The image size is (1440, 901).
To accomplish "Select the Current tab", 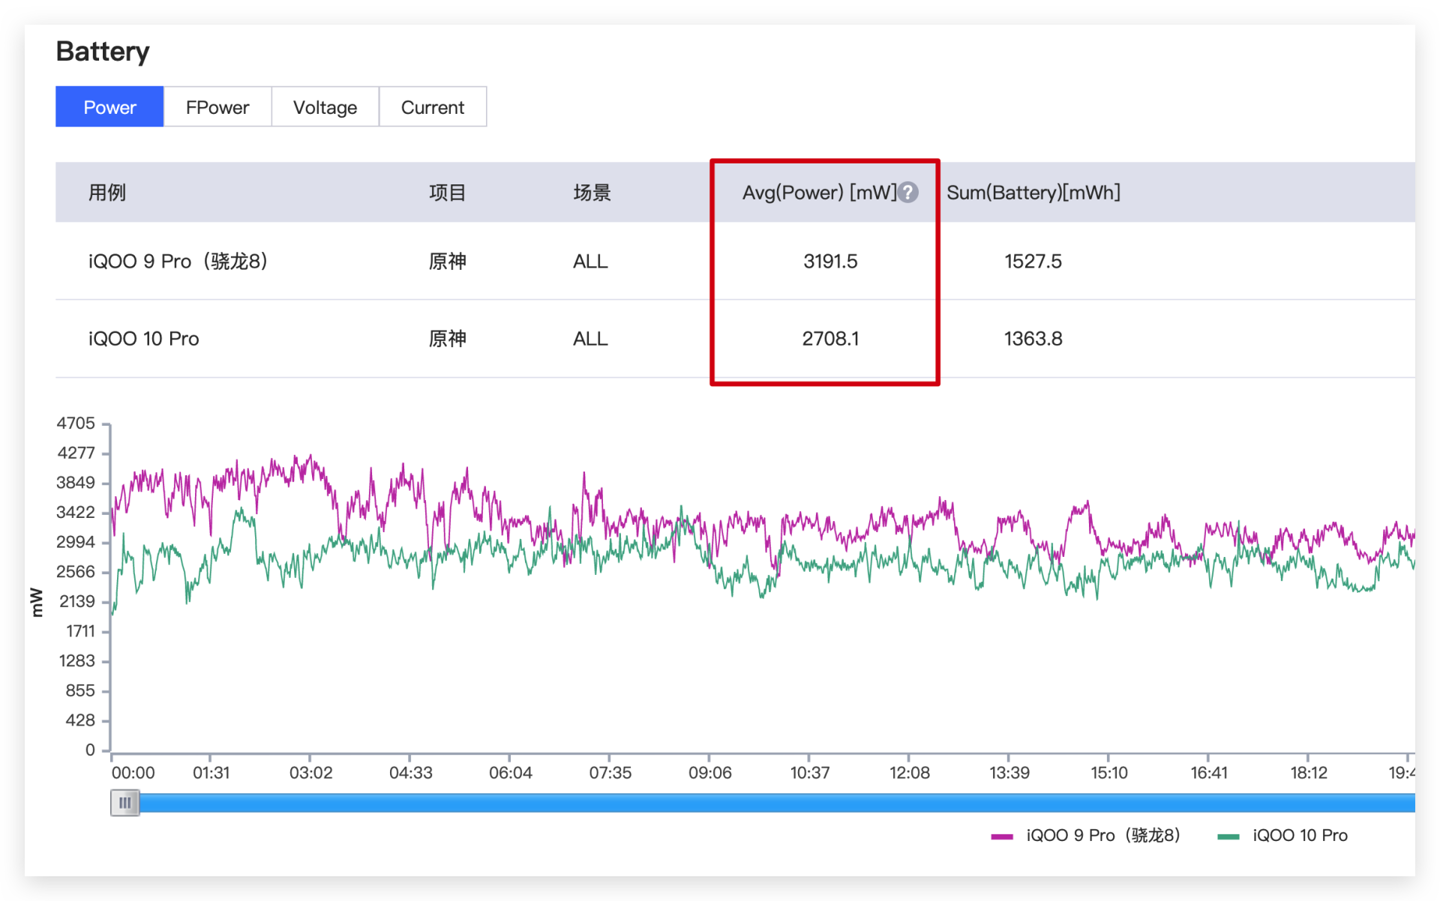I will pyautogui.click(x=432, y=106).
